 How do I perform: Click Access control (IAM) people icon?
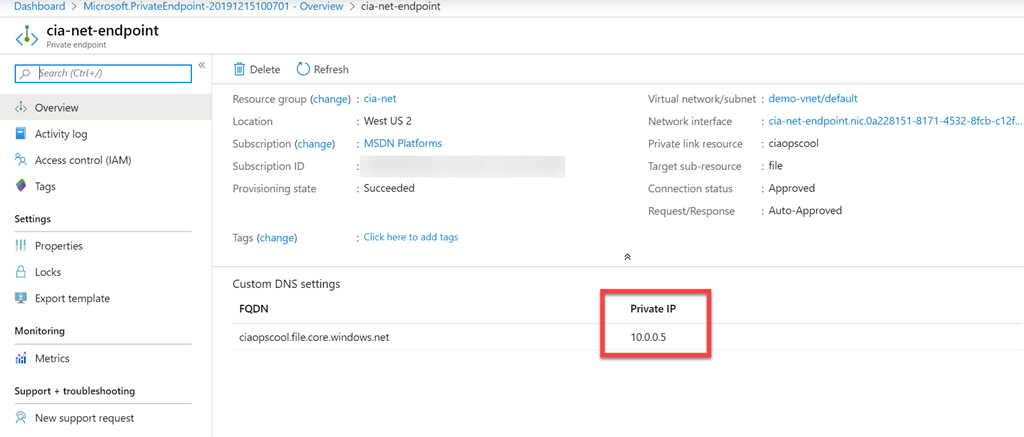coord(22,160)
